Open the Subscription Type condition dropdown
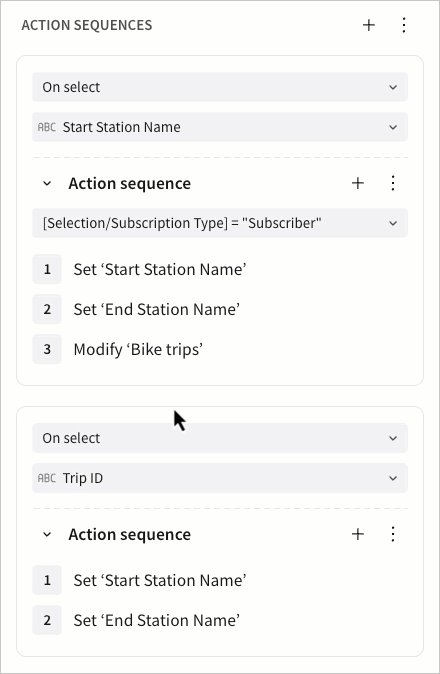This screenshot has width=440, height=674. pyautogui.click(x=220, y=223)
